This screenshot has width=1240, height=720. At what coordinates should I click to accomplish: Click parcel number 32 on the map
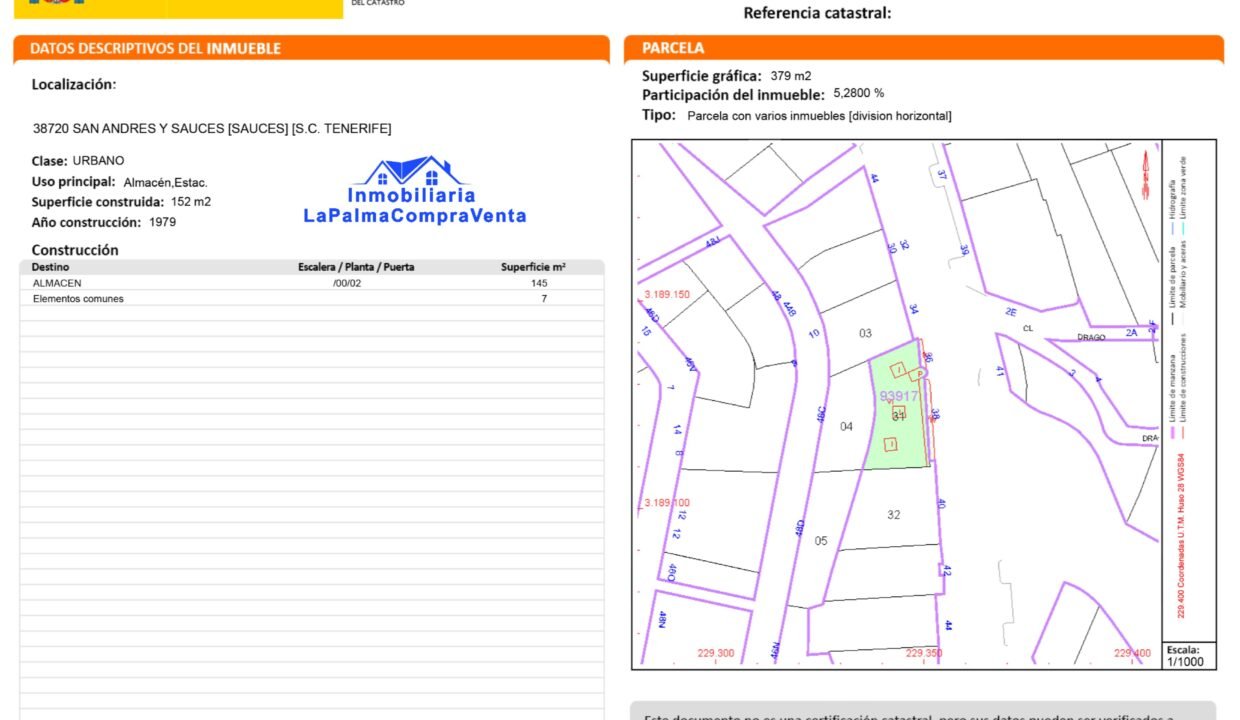pos(894,515)
